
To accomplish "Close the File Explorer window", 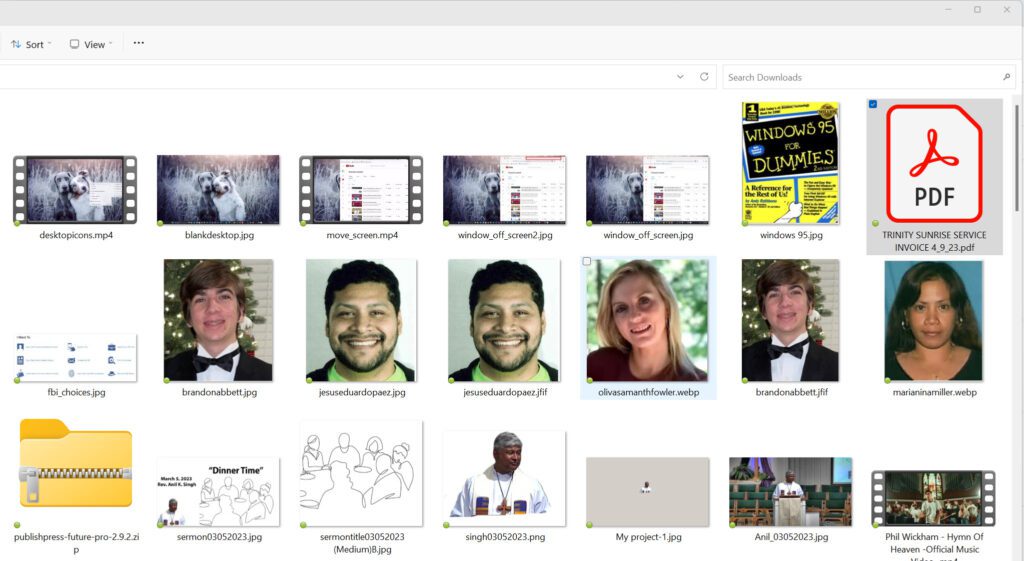I will [x=1007, y=9].
